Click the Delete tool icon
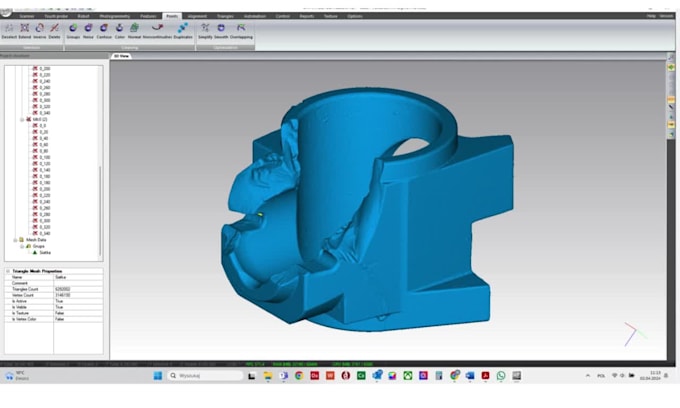Image resolution: width=680 pixels, height=408 pixels. pos(54,28)
